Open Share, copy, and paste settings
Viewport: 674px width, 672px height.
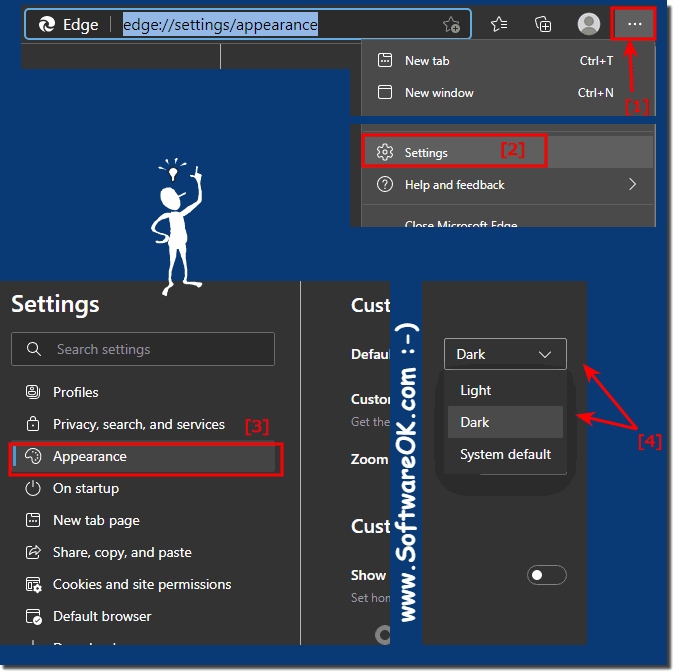point(144,552)
